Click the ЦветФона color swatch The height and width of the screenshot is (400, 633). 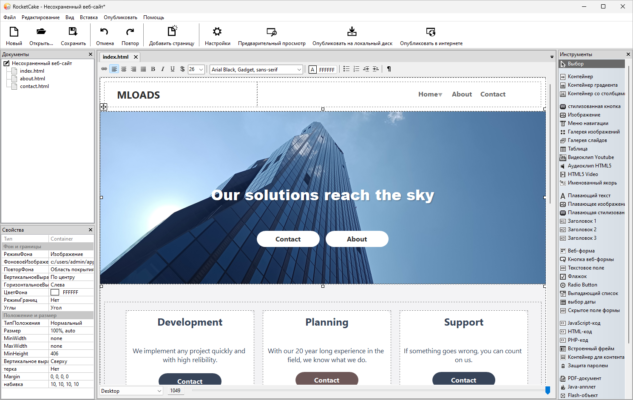tap(55, 292)
